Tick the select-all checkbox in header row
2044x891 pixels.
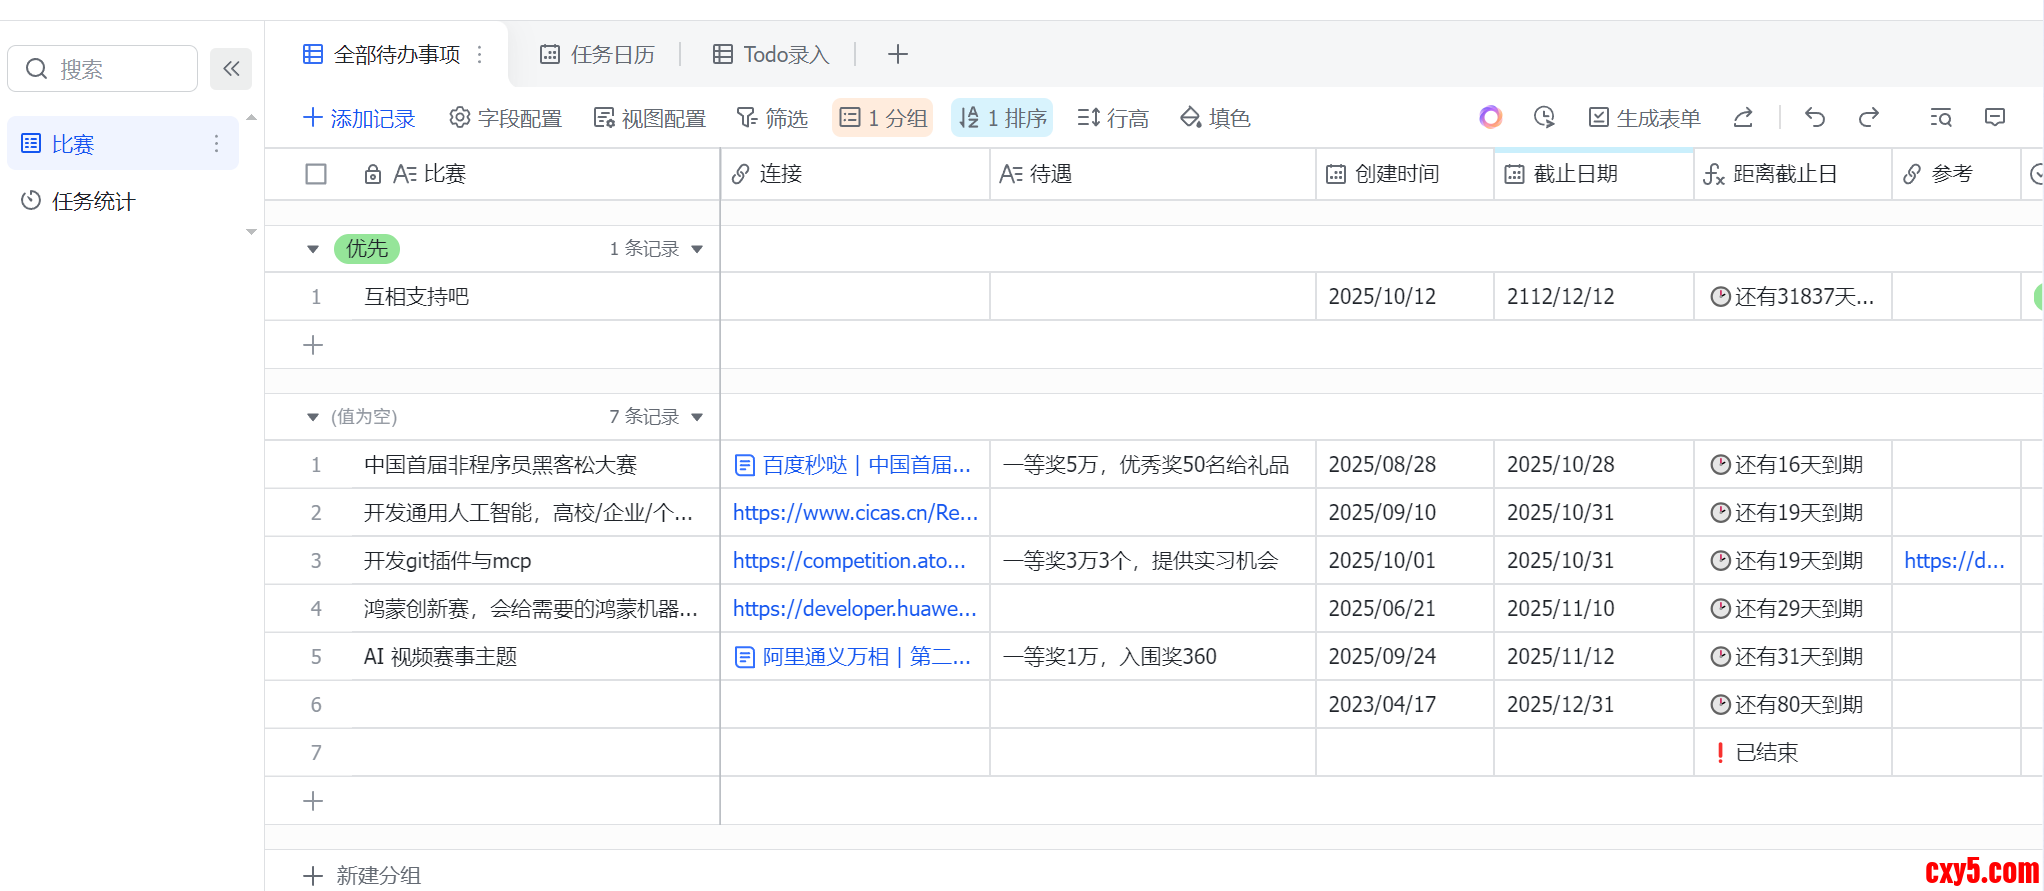tap(316, 174)
